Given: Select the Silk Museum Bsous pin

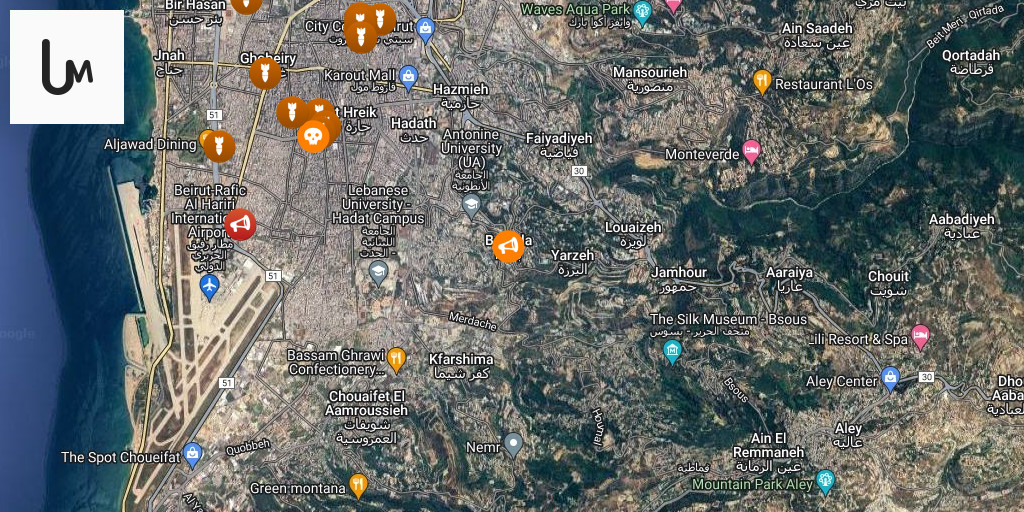Looking at the screenshot, I should [x=672, y=352].
